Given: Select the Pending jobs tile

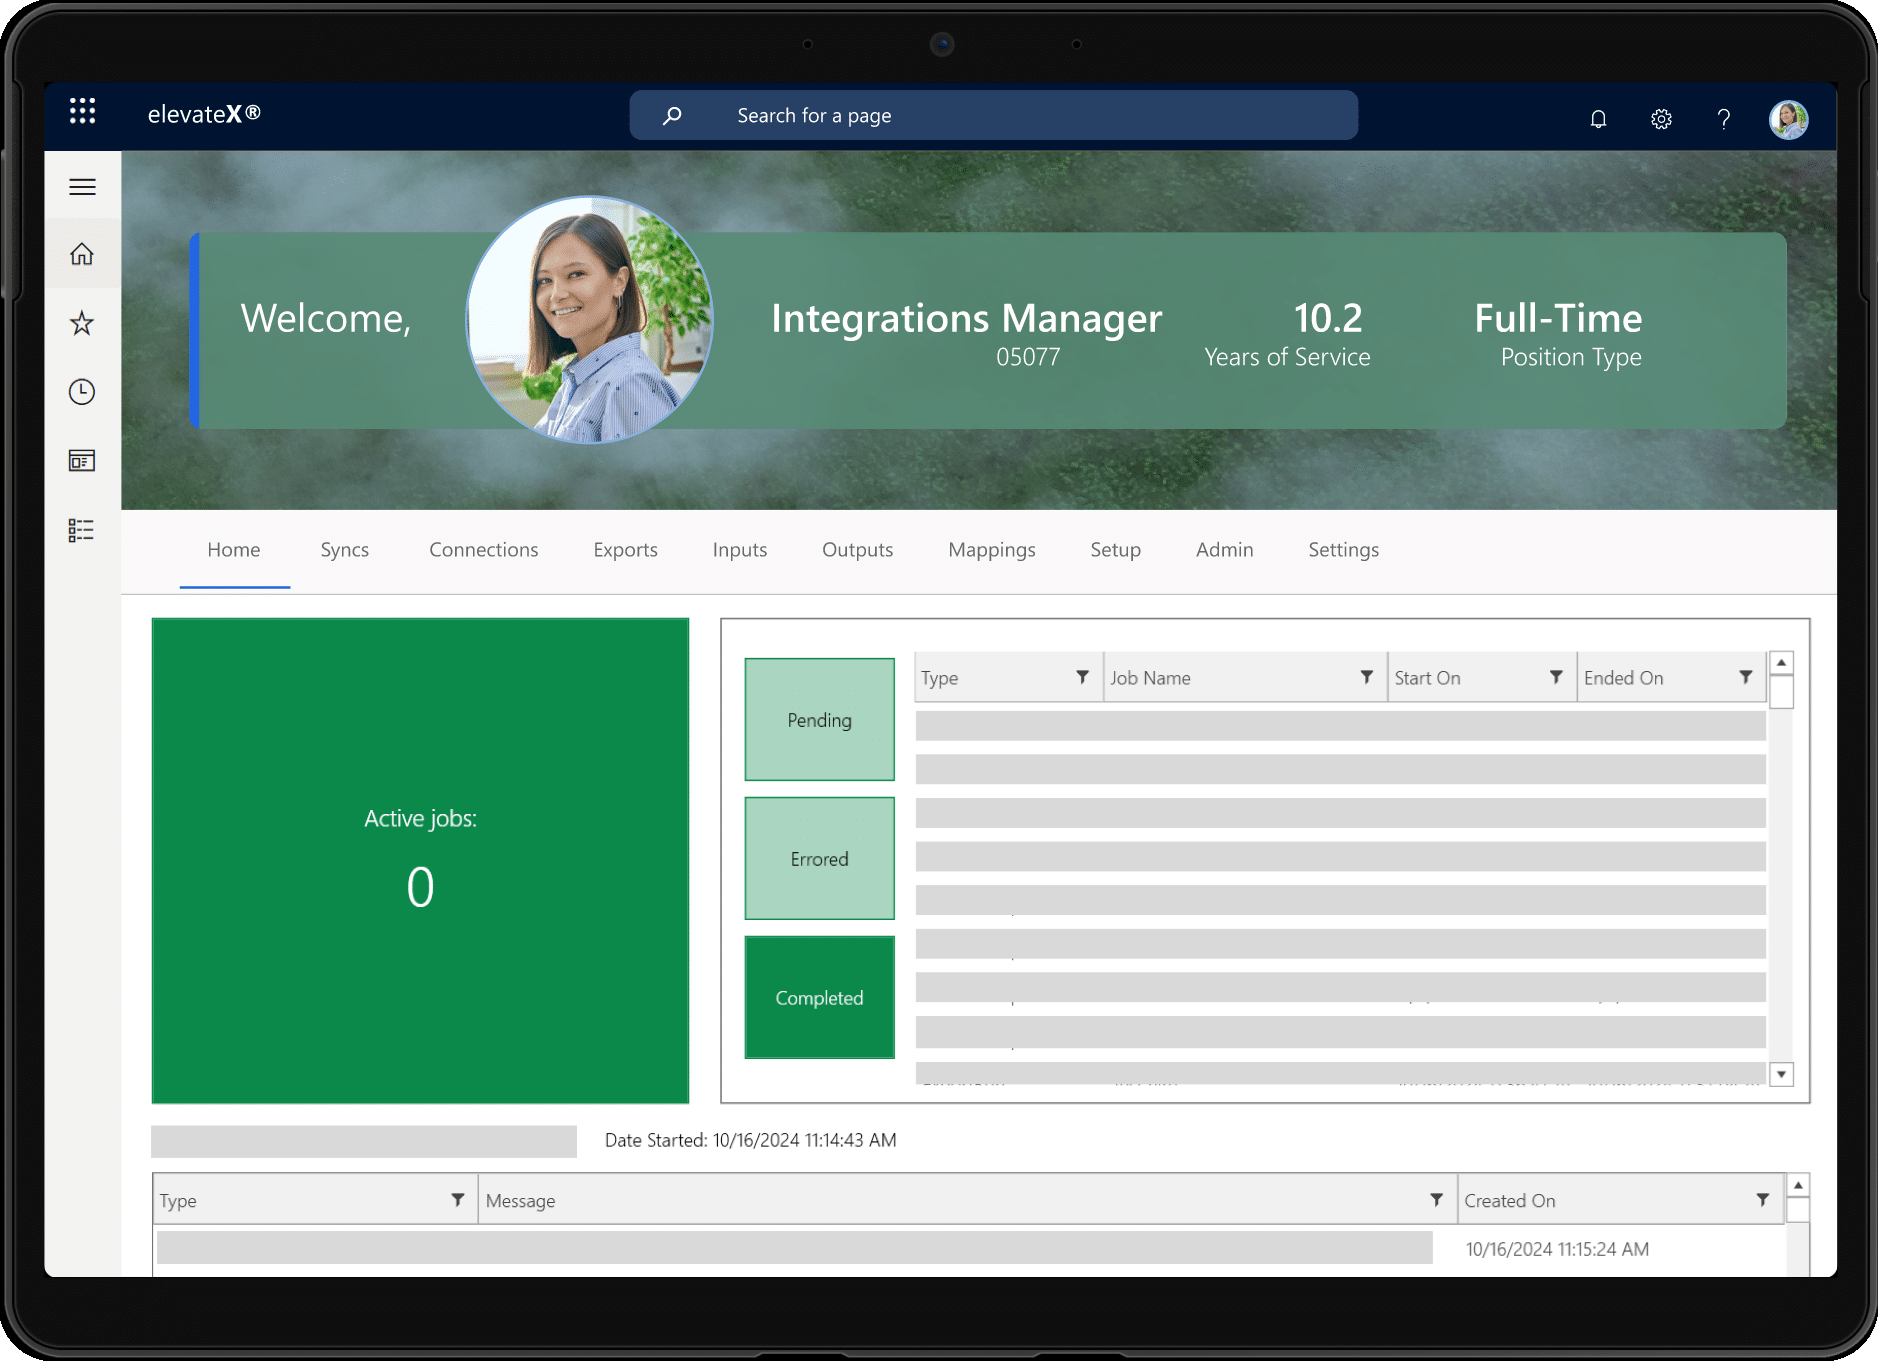Looking at the screenshot, I should (x=819, y=720).
